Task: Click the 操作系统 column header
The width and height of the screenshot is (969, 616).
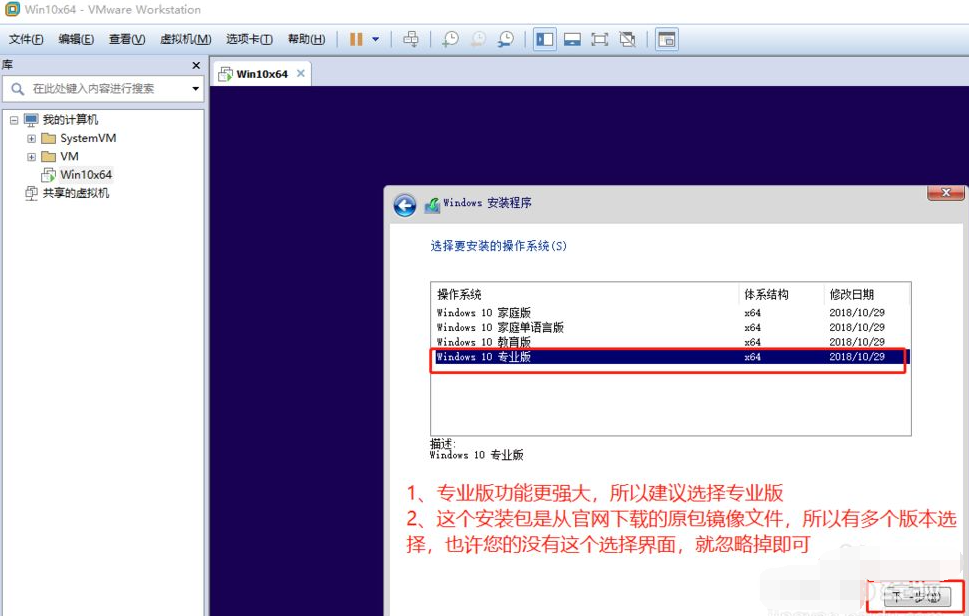Action: click(x=585, y=295)
